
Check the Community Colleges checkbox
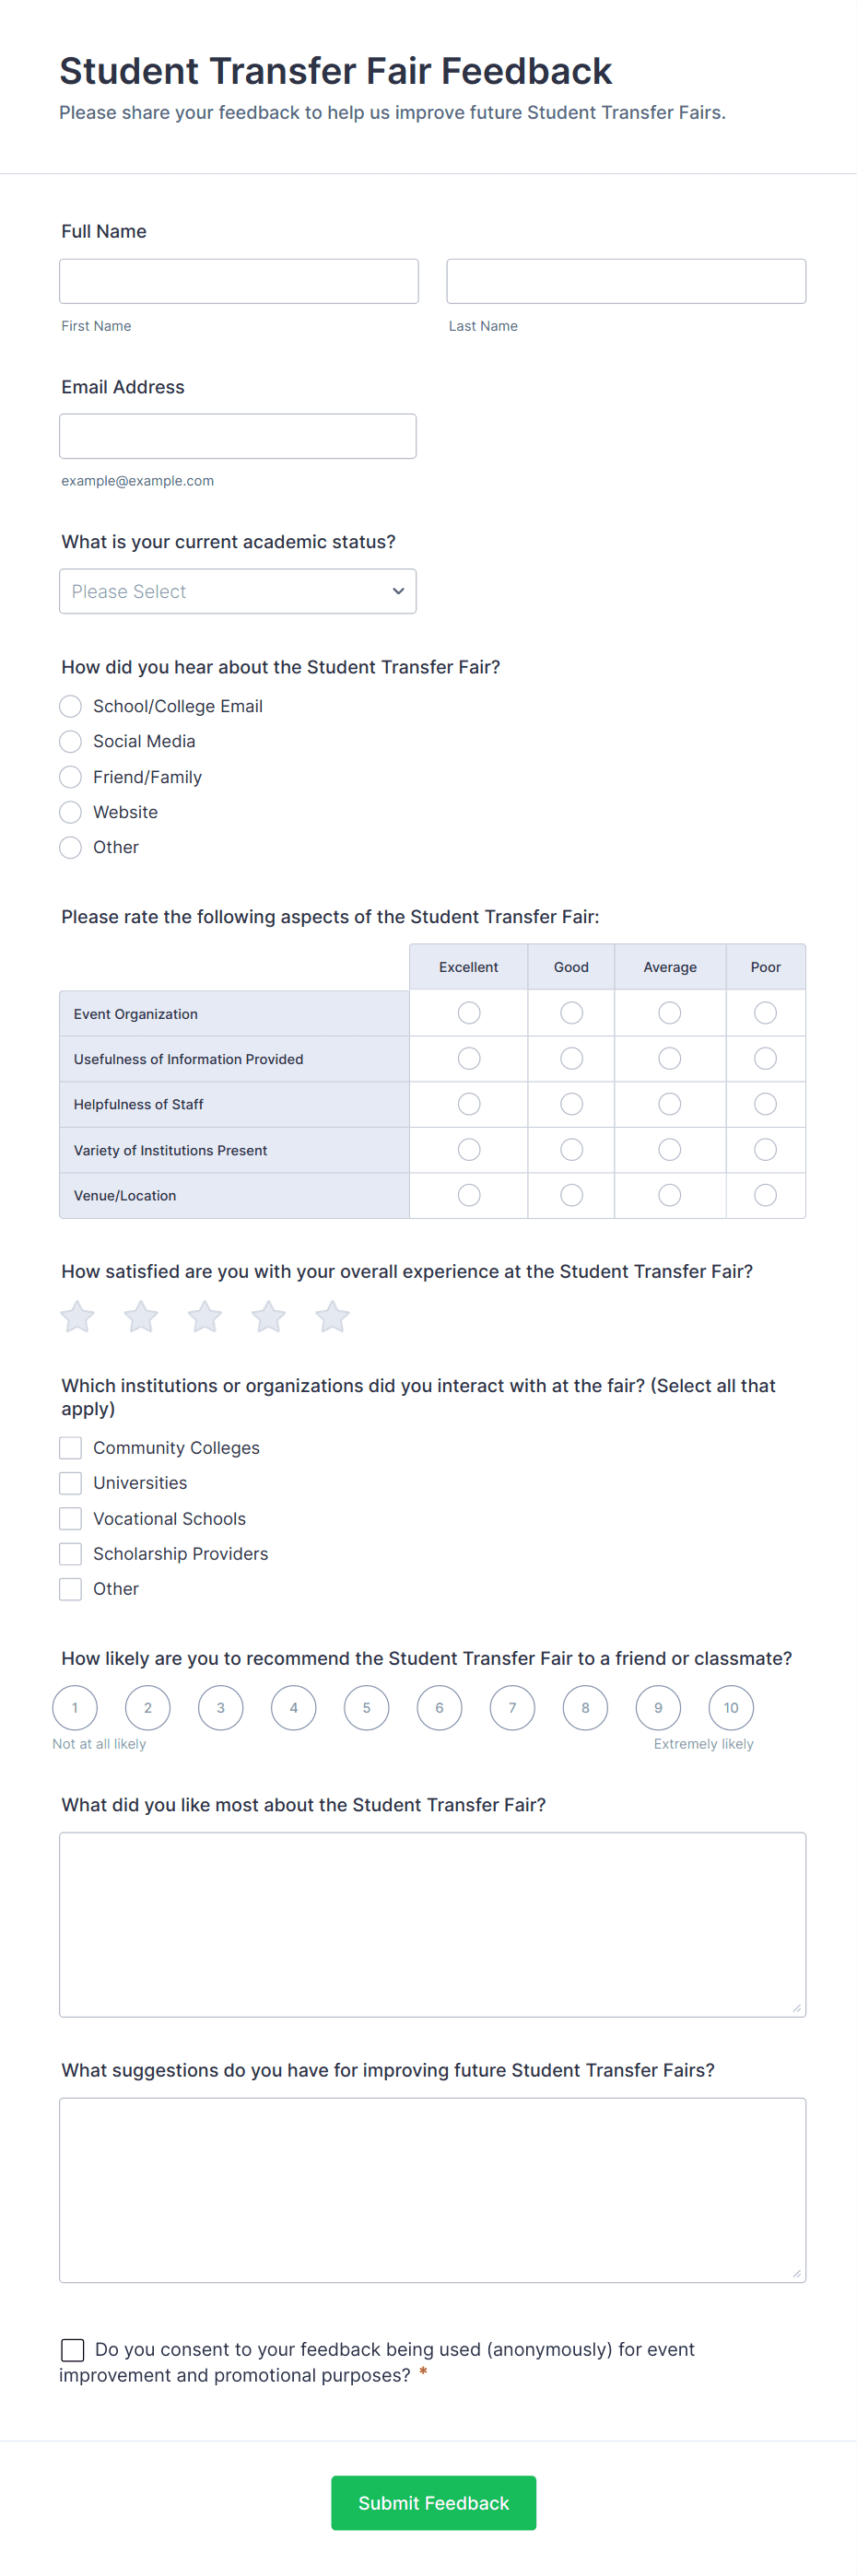click(71, 1447)
